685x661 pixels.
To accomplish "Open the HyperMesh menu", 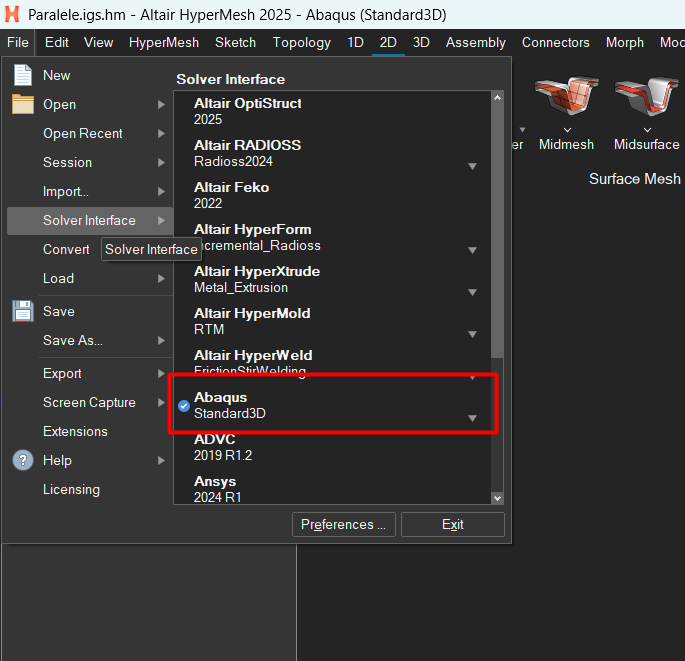I will [164, 42].
